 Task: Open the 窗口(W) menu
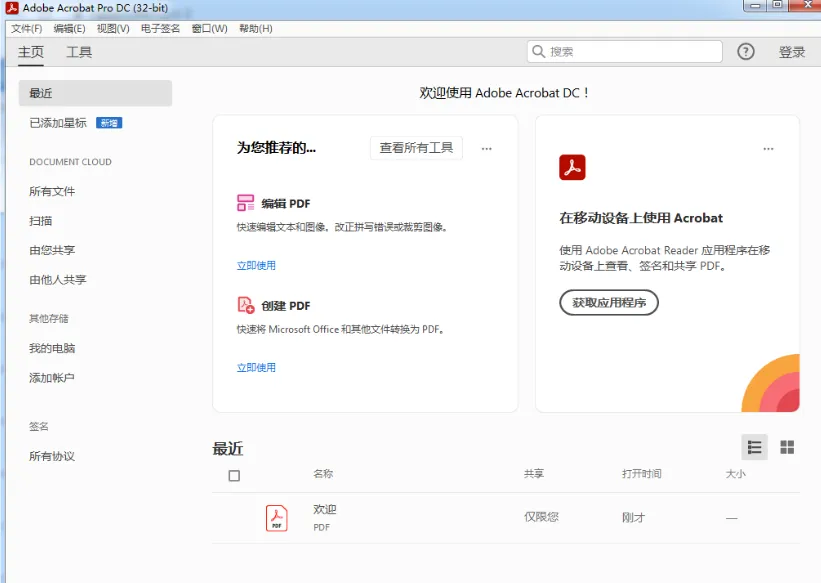tap(209, 28)
